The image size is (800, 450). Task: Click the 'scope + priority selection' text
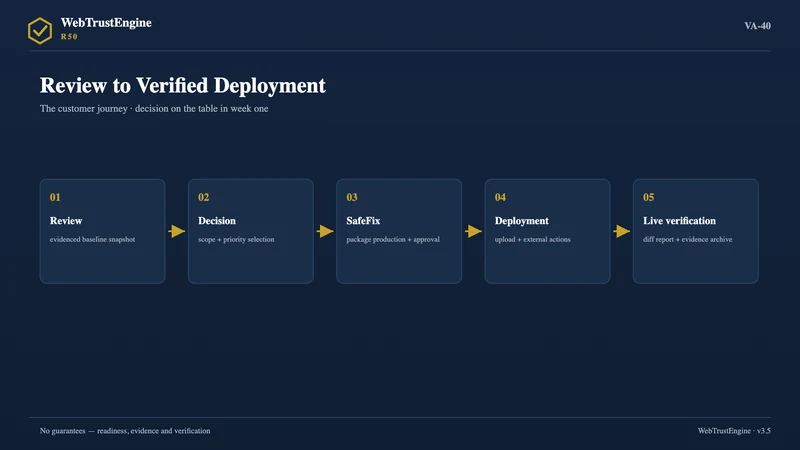(236, 239)
